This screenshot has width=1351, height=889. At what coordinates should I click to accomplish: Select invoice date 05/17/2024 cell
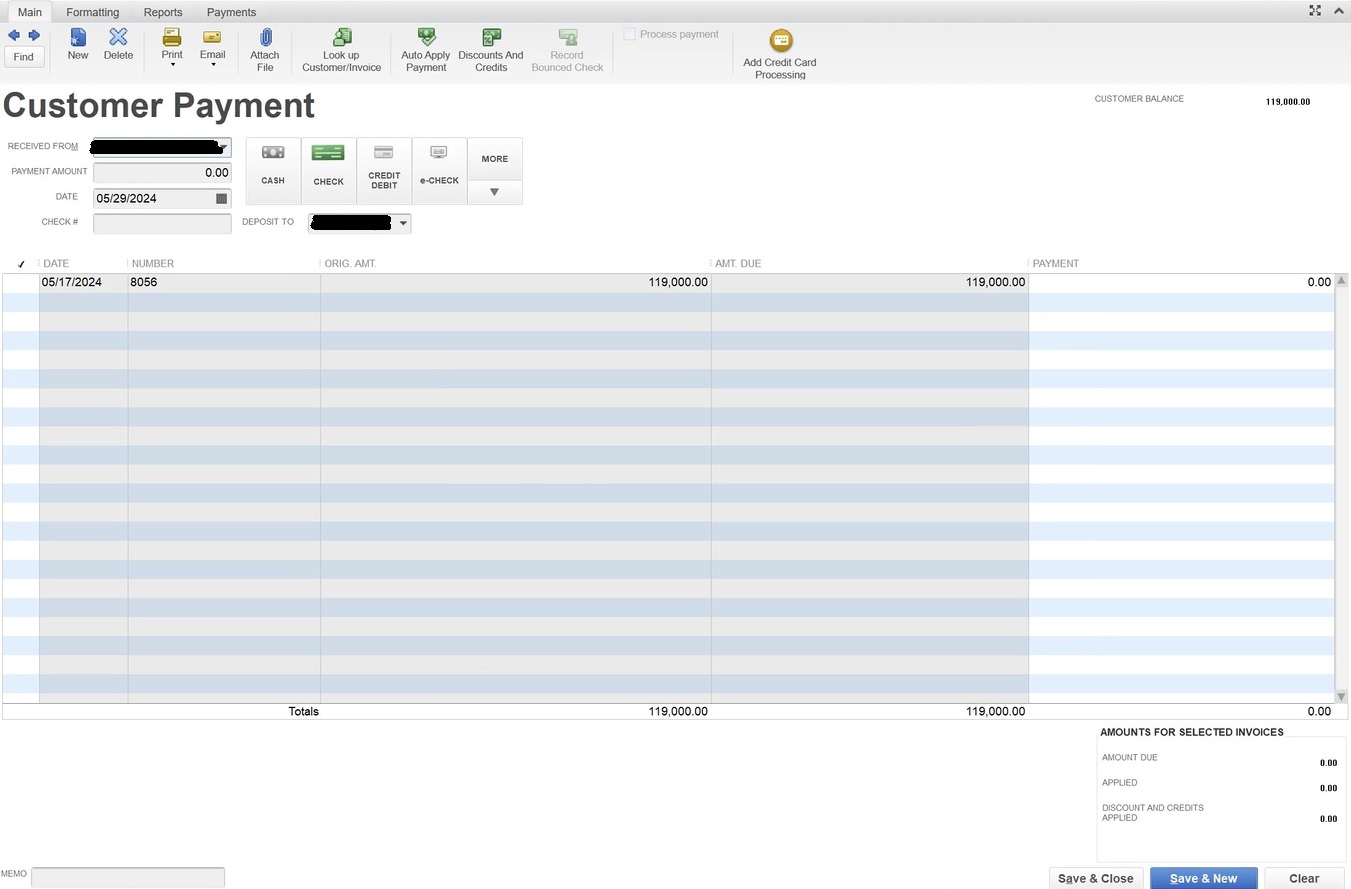[x=84, y=283]
